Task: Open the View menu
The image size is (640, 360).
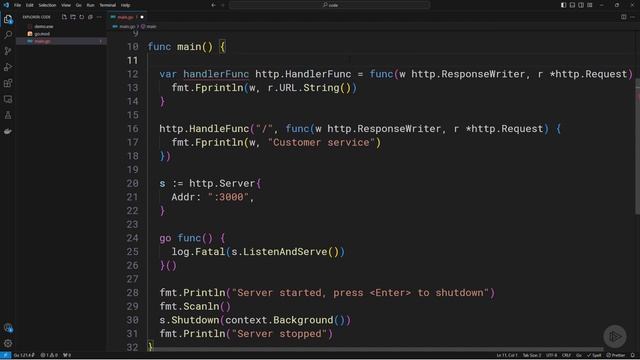Action: click(x=66, y=5)
